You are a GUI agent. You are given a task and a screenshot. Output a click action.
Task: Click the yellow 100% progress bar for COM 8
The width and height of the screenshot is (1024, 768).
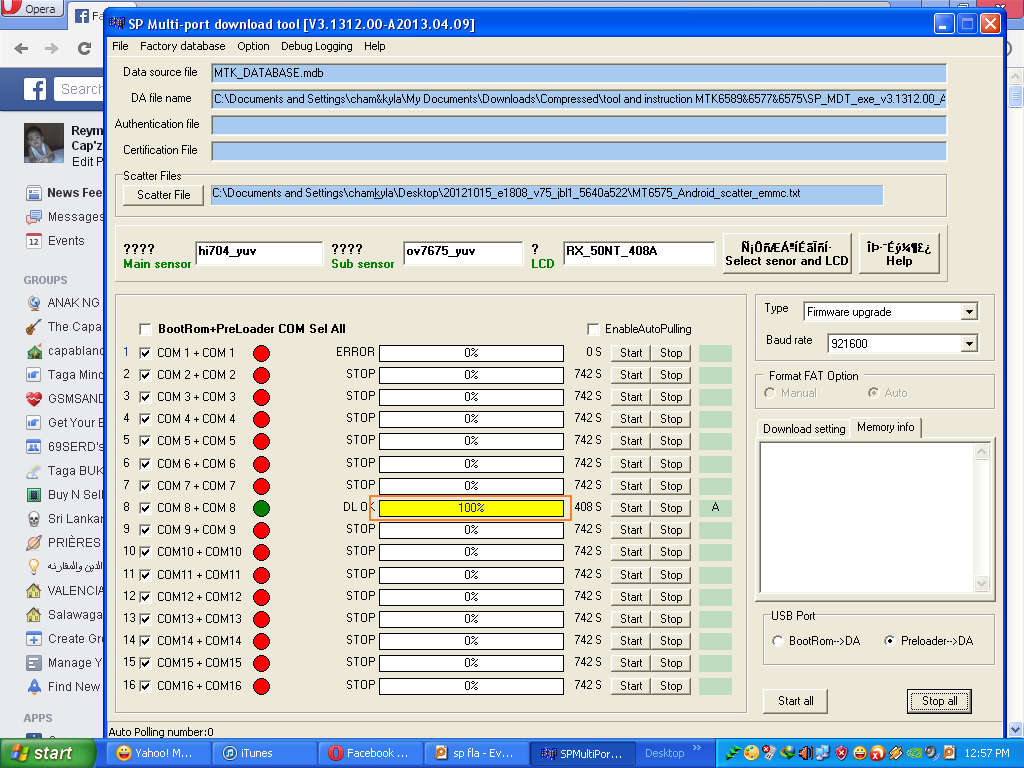coord(470,508)
